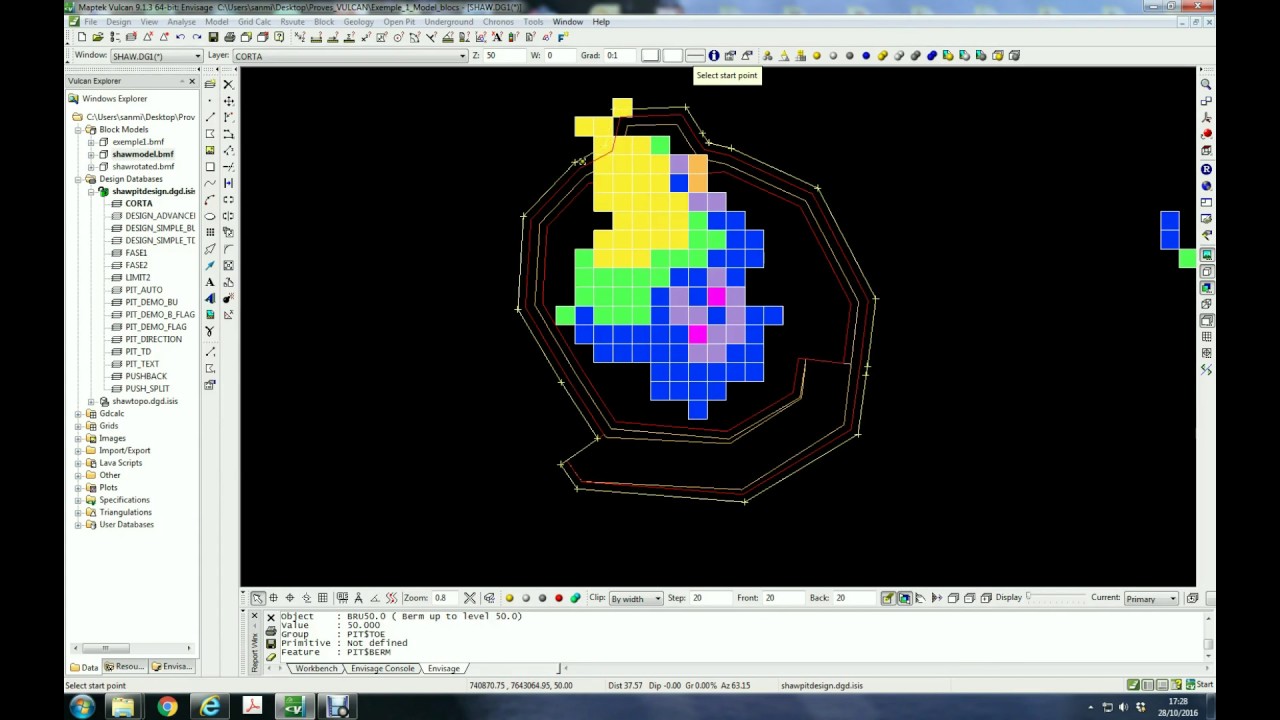This screenshot has width=1280, height=720.
Task: Expand the Block Models tree node
Action: 78,130
